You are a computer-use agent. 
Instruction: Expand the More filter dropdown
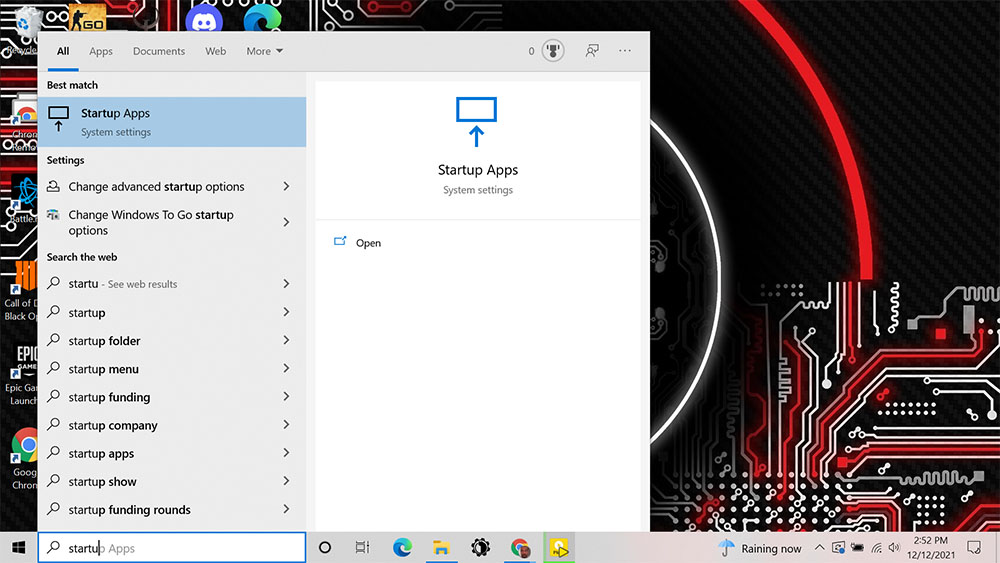[x=265, y=51]
